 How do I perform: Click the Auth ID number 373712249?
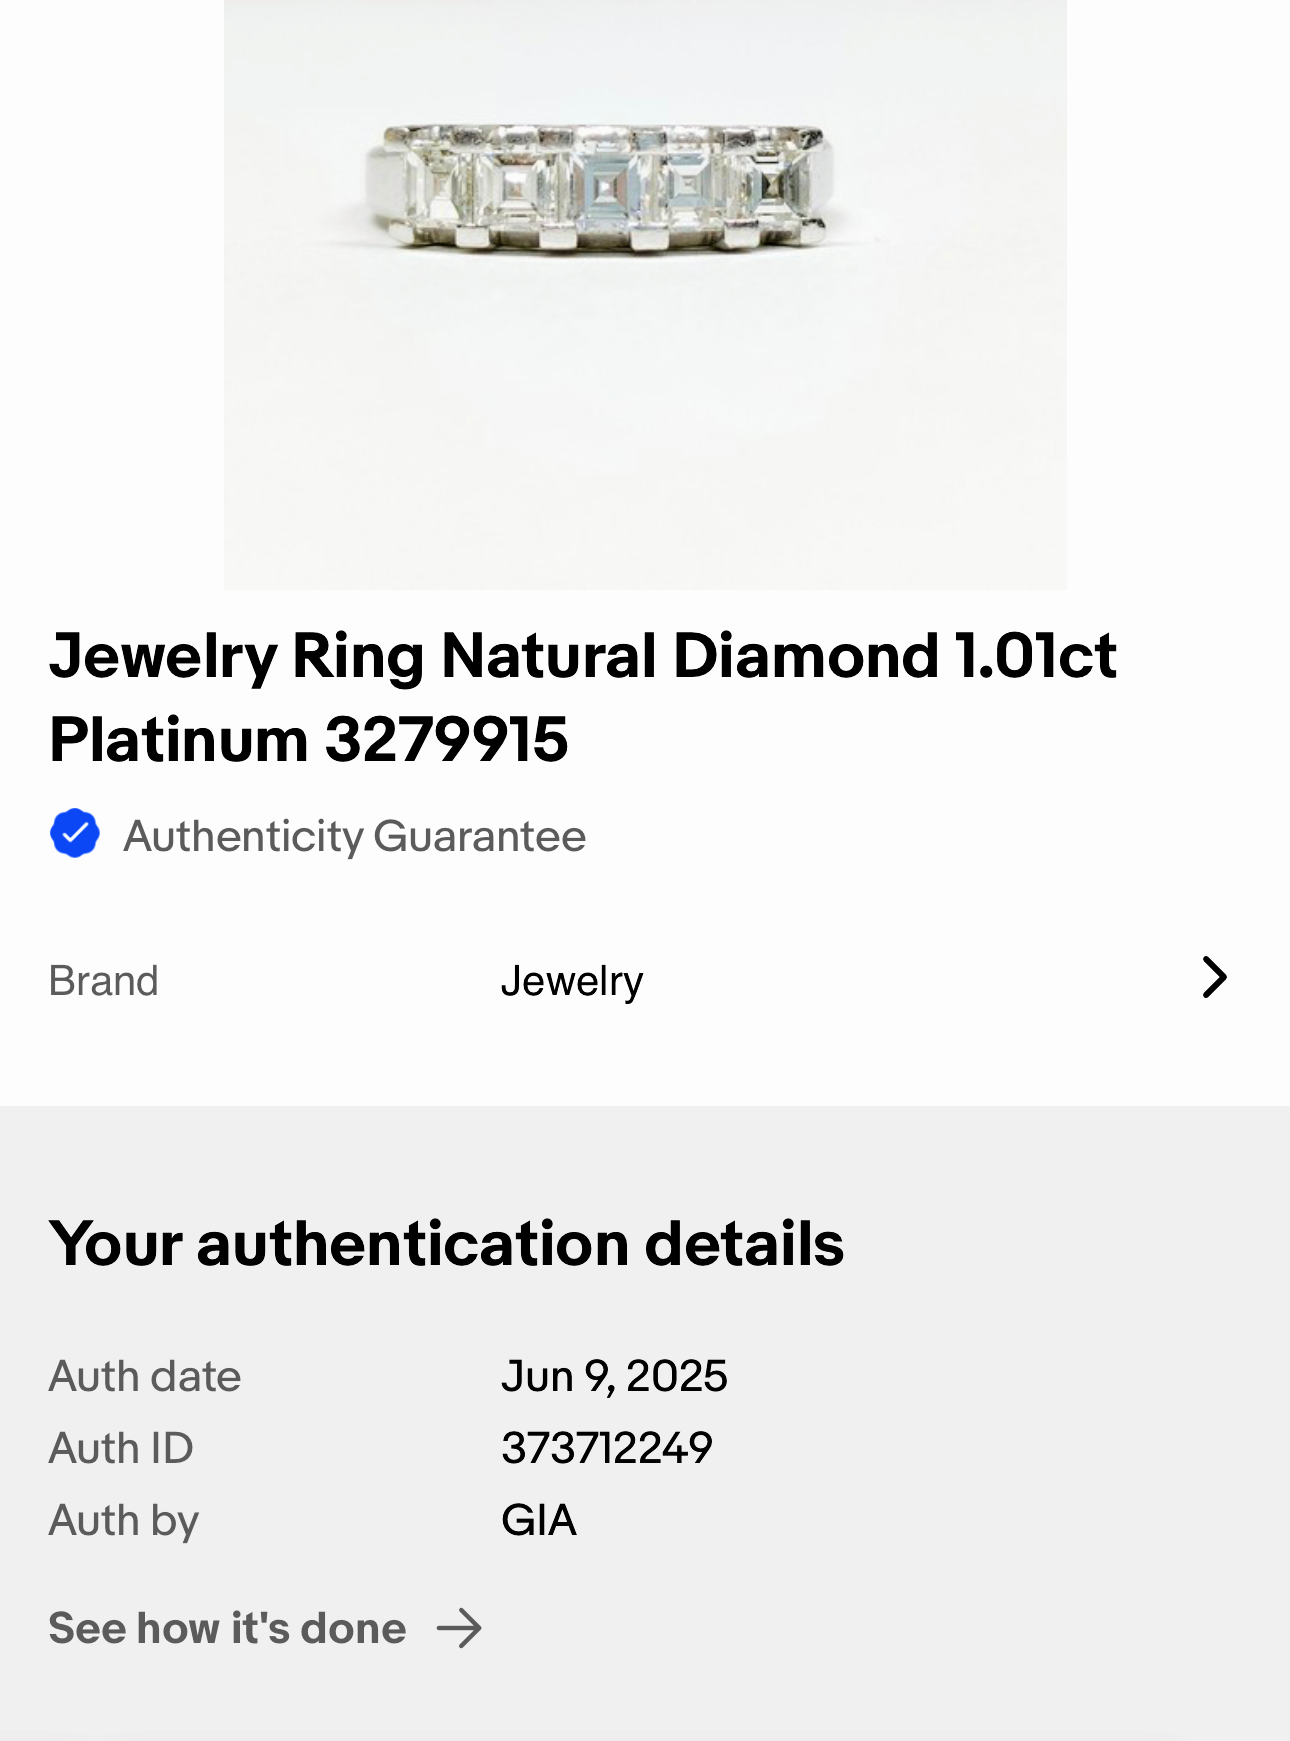607,1449
